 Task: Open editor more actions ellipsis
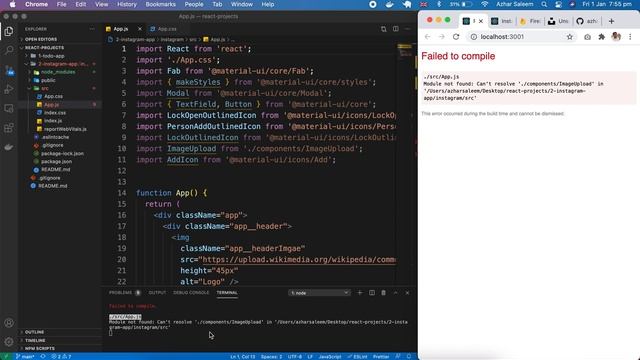(407, 29)
